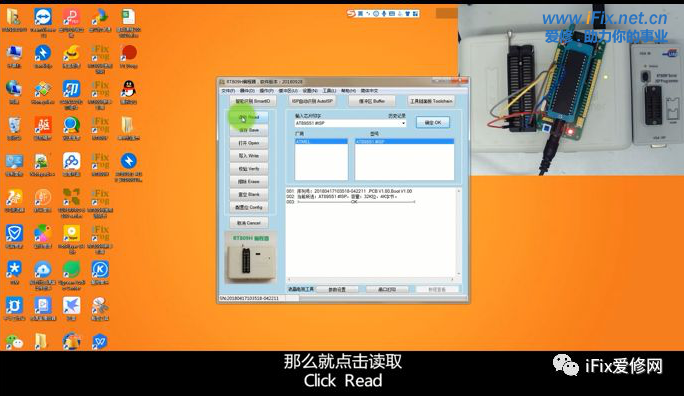Click SN status bar text

(x=249, y=298)
